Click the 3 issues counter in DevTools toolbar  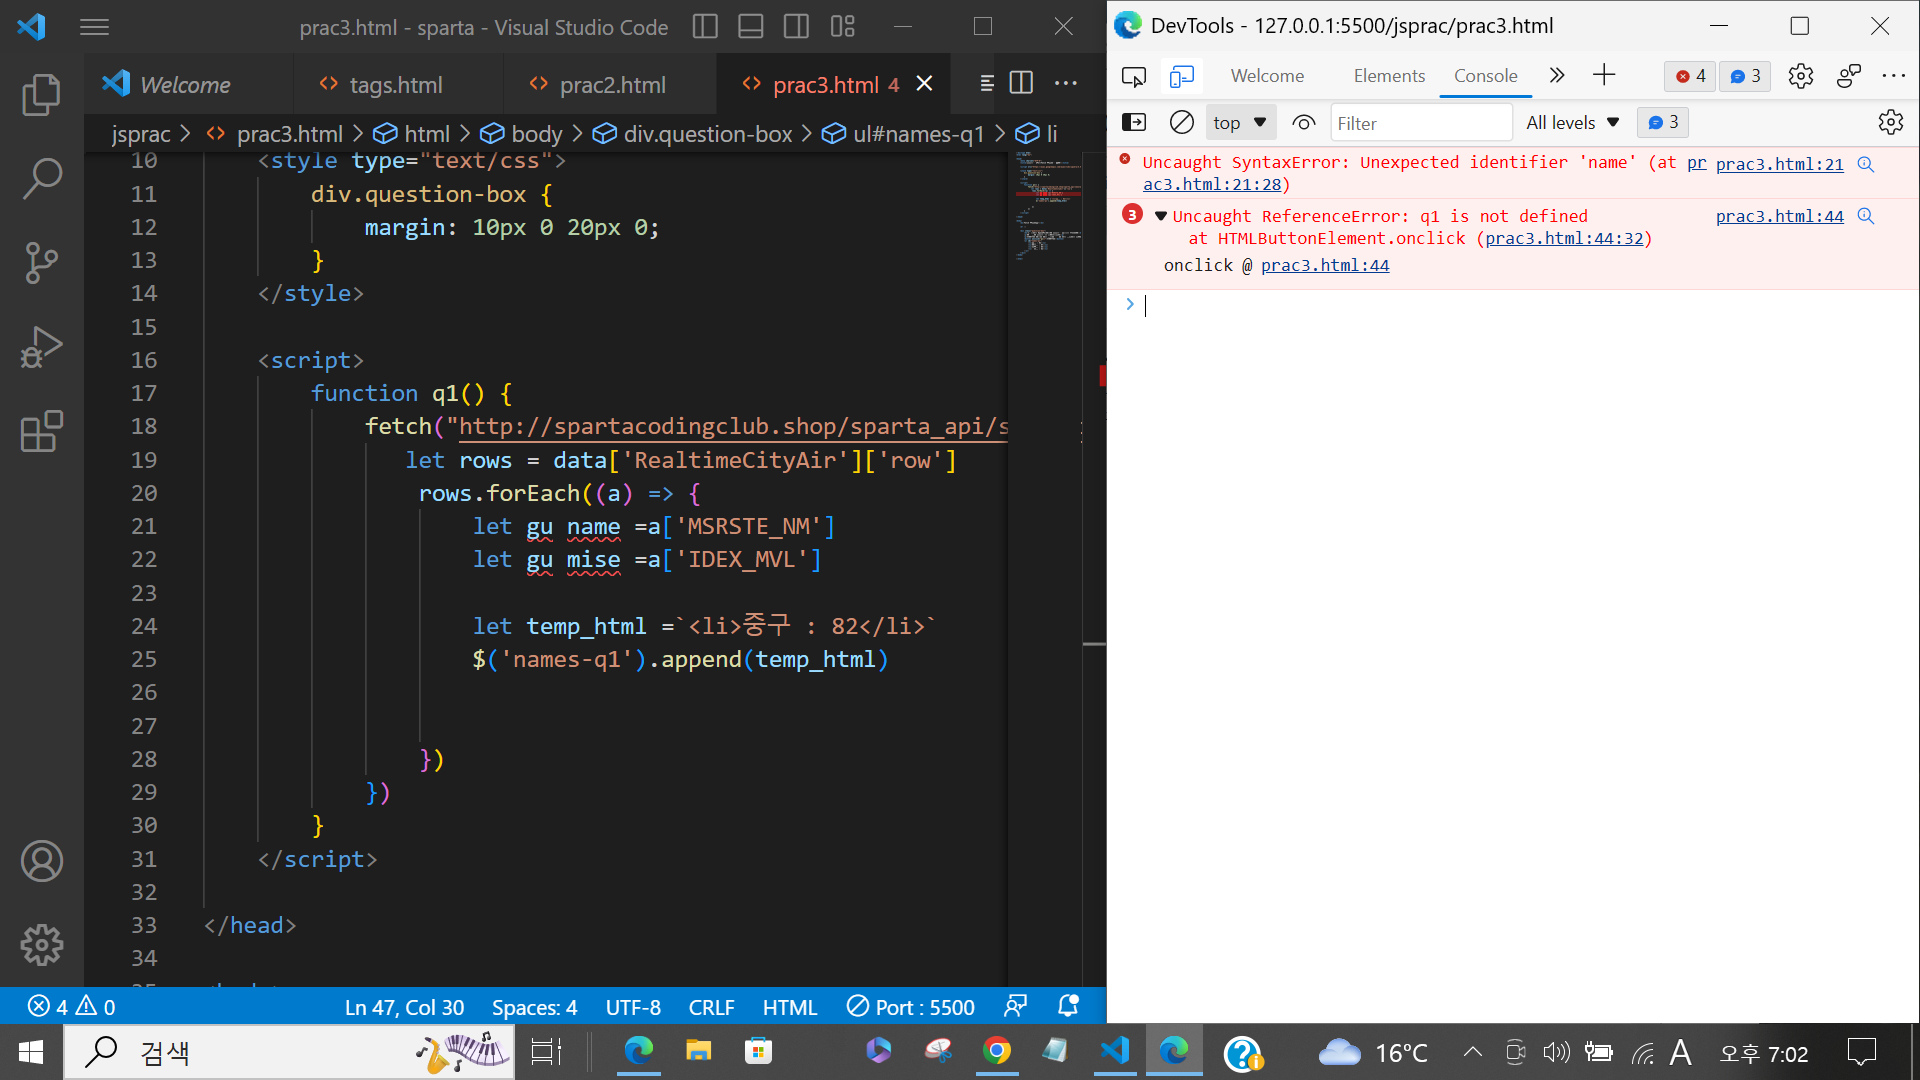pos(1745,76)
